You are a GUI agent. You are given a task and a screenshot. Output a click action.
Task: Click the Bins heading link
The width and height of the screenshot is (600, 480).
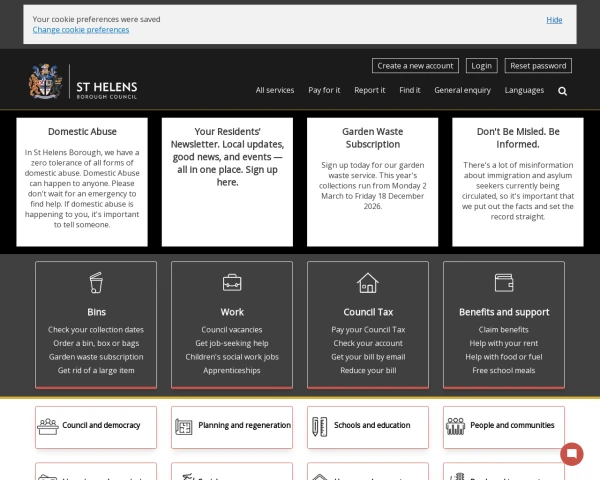[x=96, y=312]
